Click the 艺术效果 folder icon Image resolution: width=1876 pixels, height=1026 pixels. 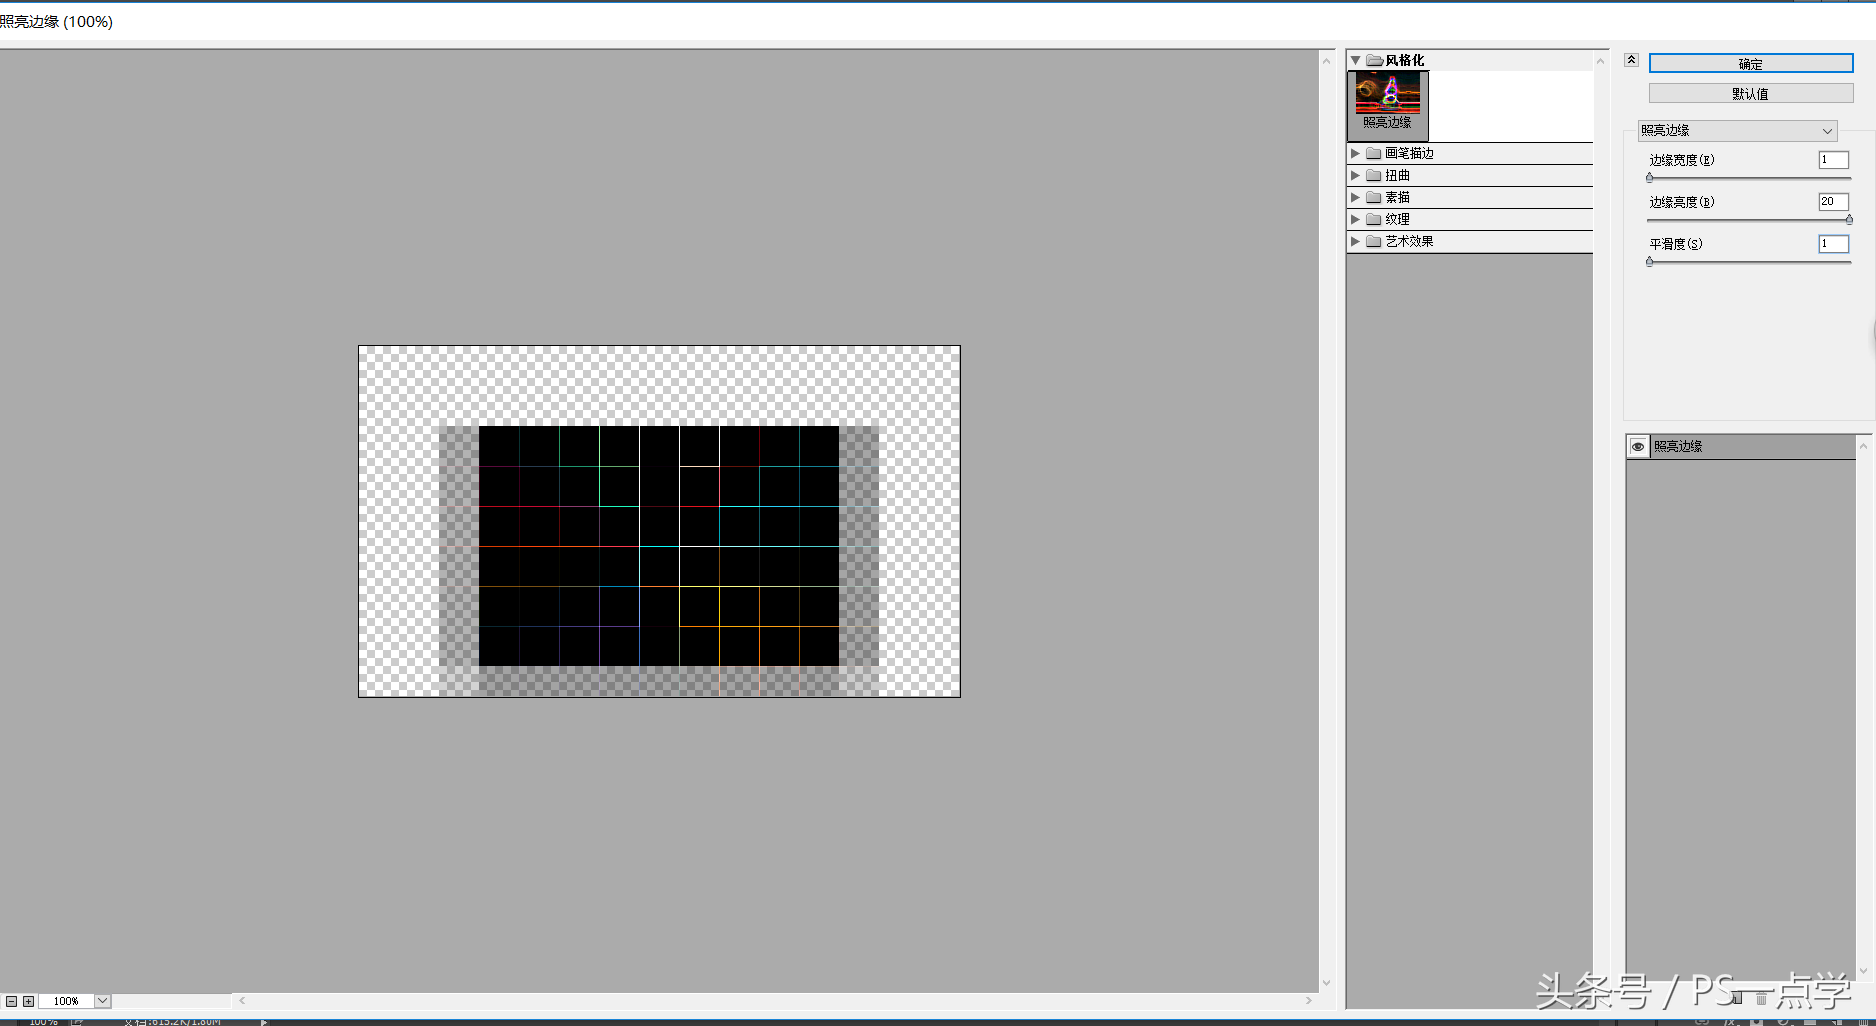pos(1374,241)
